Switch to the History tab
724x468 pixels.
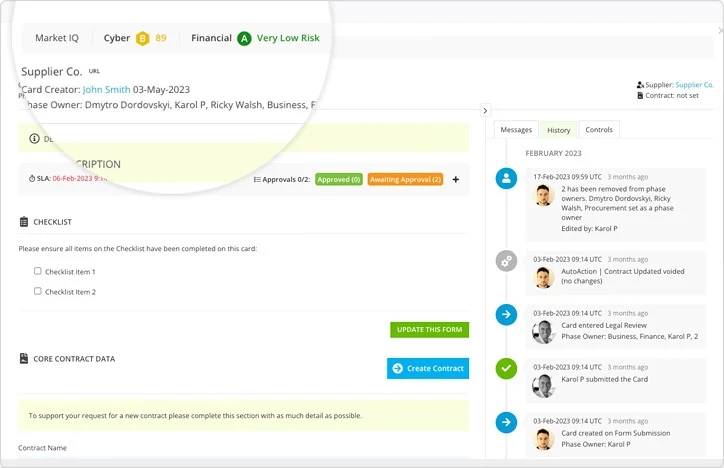(x=559, y=130)
